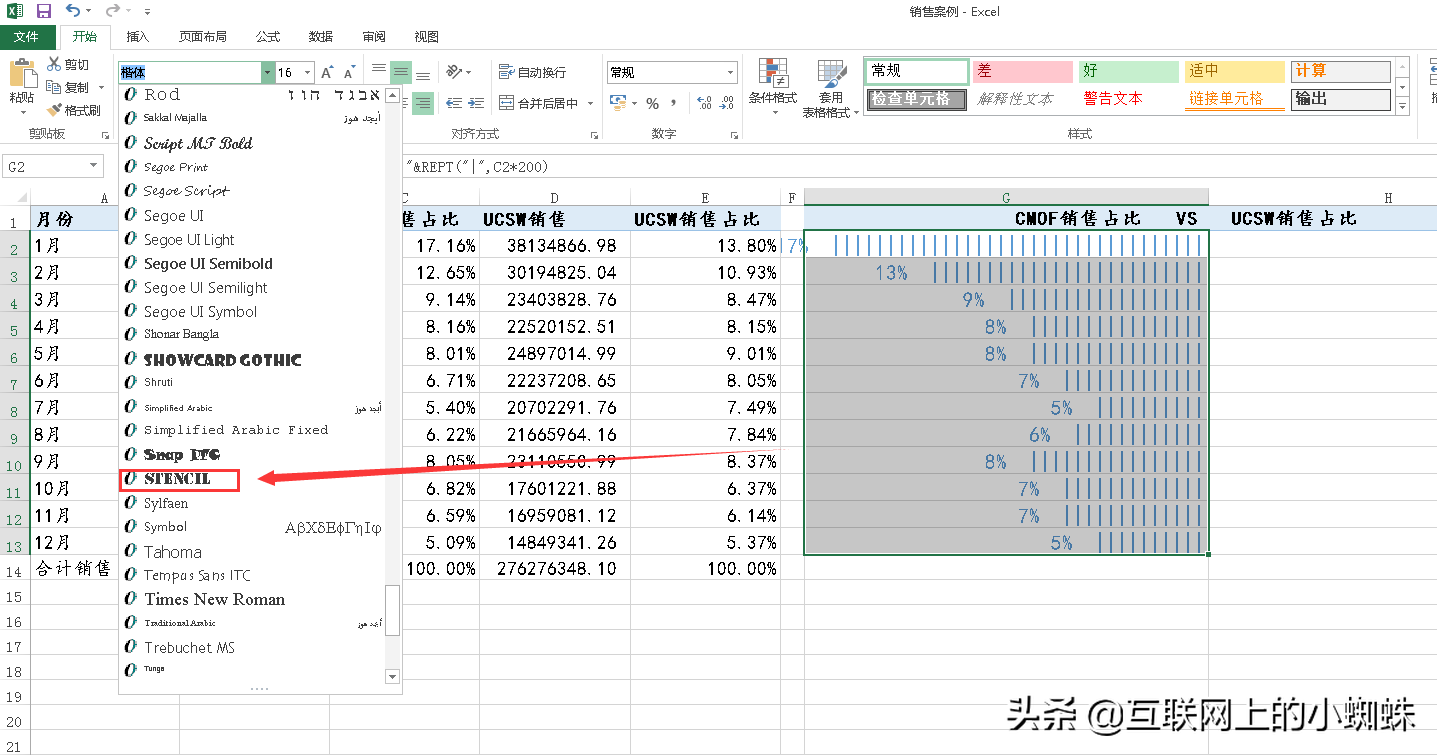
Task: Click the Paste clipboard icon
Action: (21, 73)
